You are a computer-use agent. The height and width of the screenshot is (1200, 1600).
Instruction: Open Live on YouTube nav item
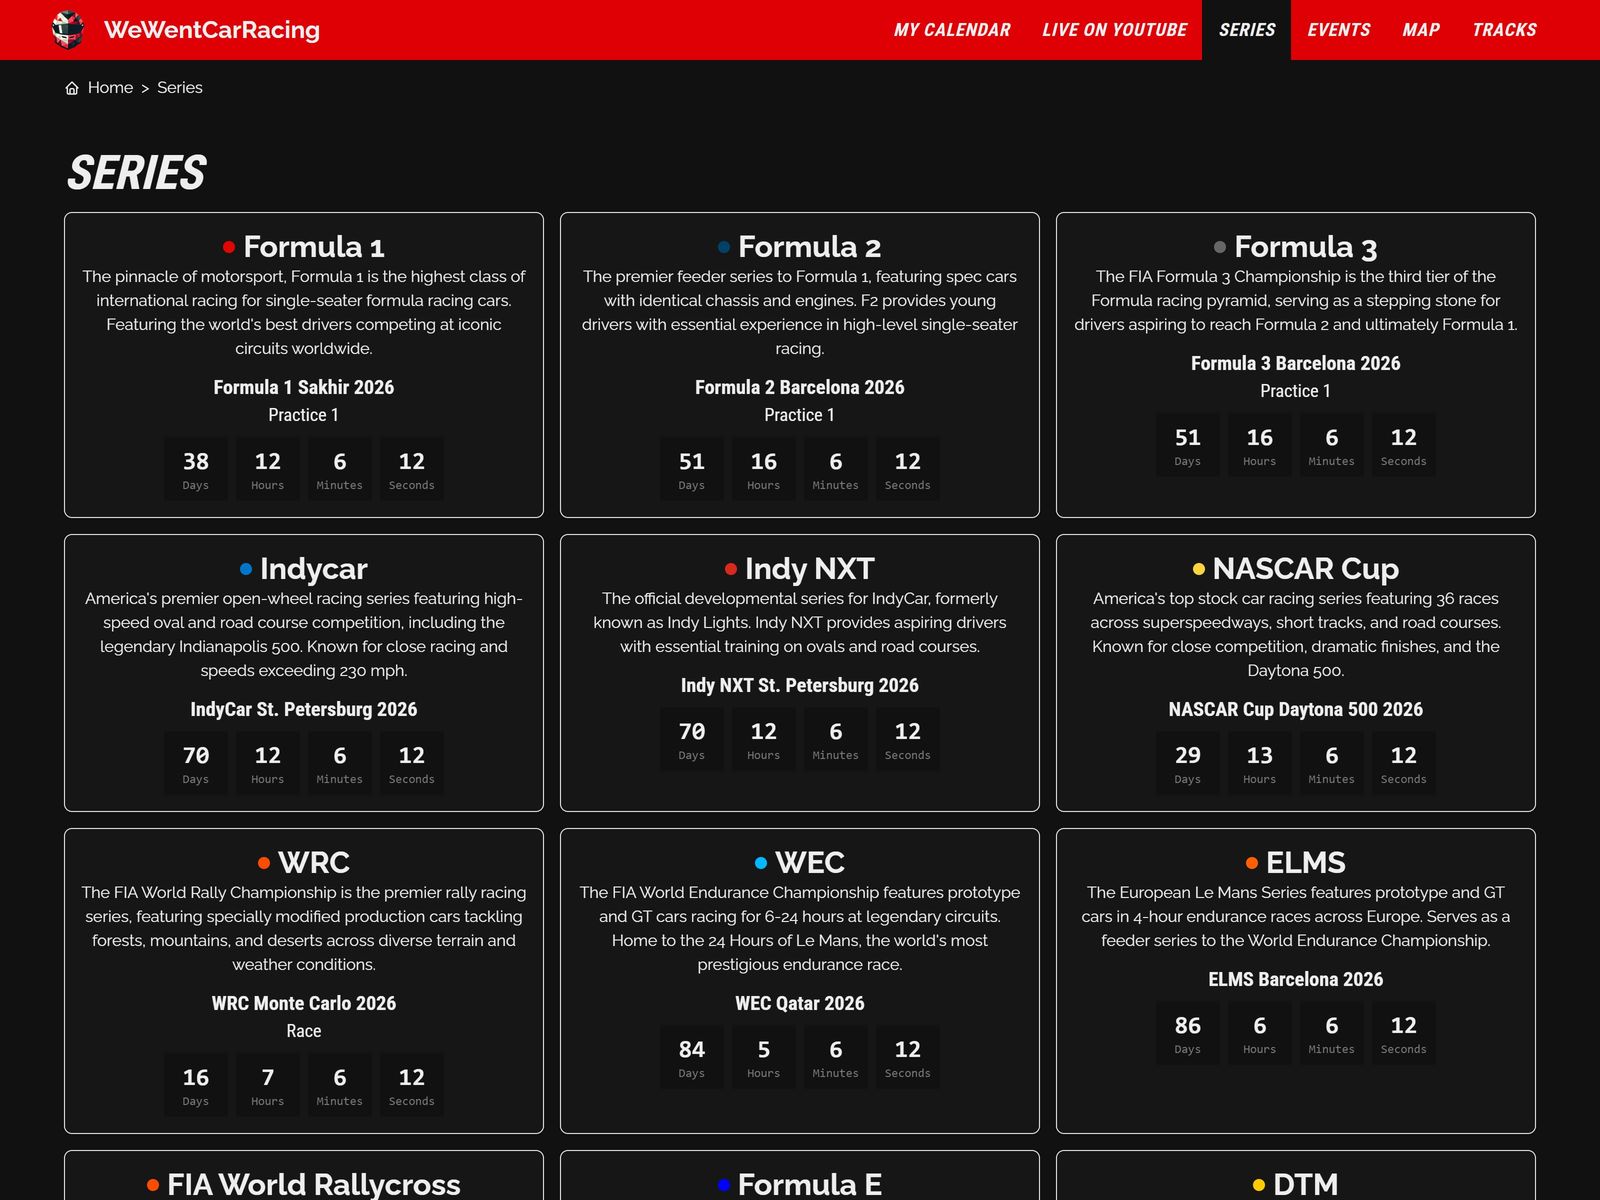tap(1114, 30)
